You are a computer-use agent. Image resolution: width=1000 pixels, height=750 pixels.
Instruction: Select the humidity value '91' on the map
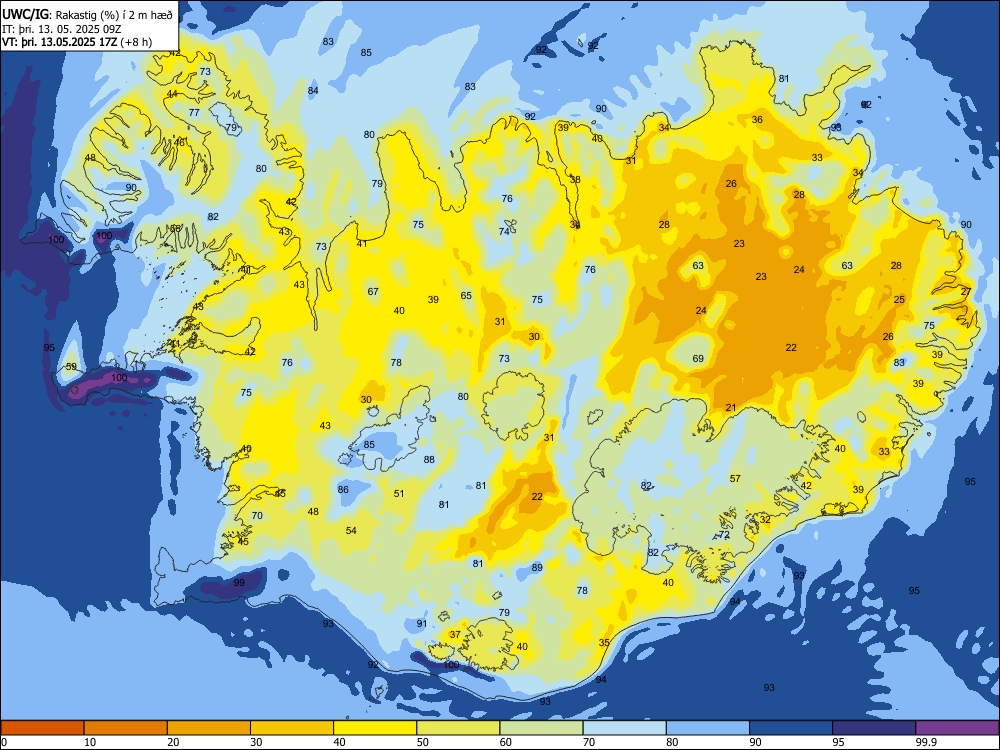pyautogui.click(x=422, y=623)
